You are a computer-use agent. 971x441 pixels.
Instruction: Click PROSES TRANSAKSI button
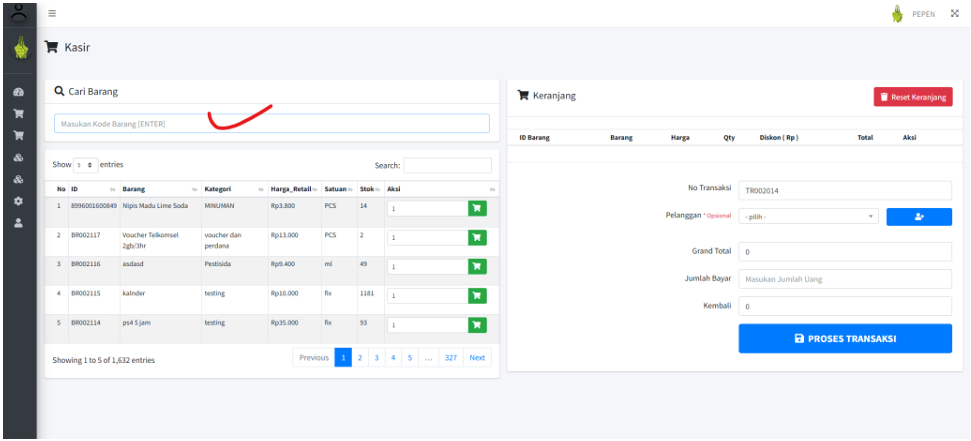(x=845, y=339)
